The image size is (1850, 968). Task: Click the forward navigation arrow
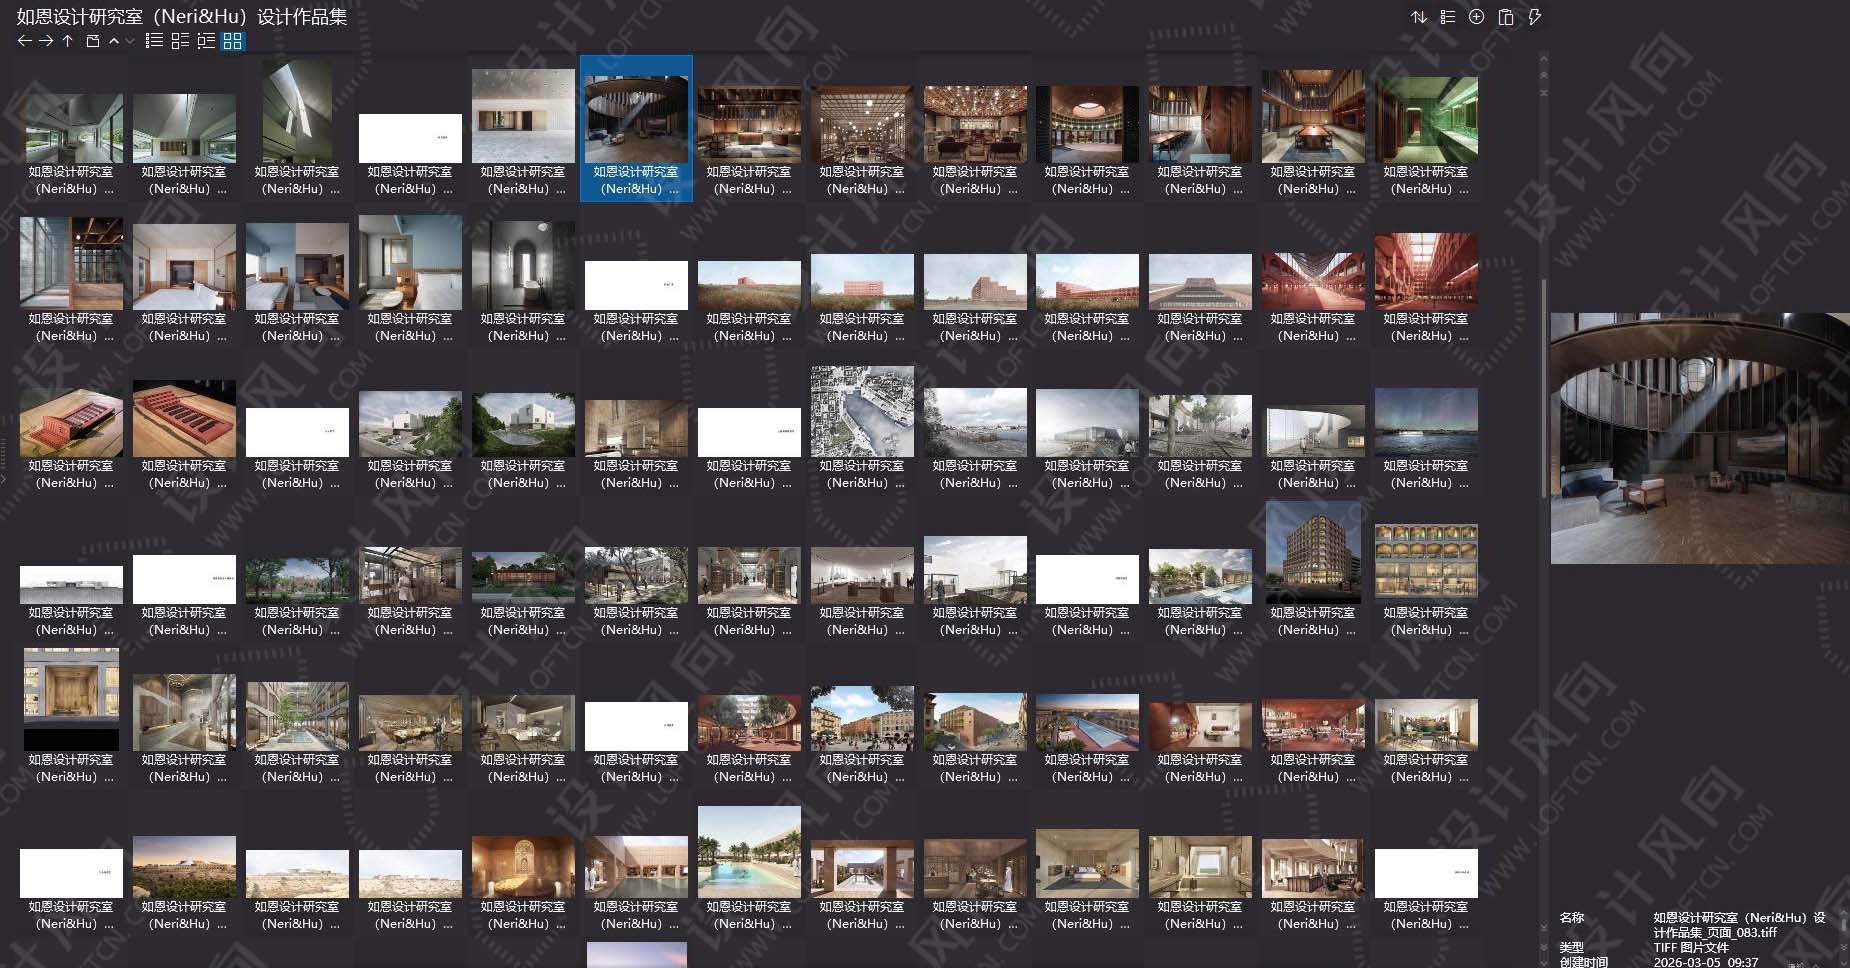[46, 41]
